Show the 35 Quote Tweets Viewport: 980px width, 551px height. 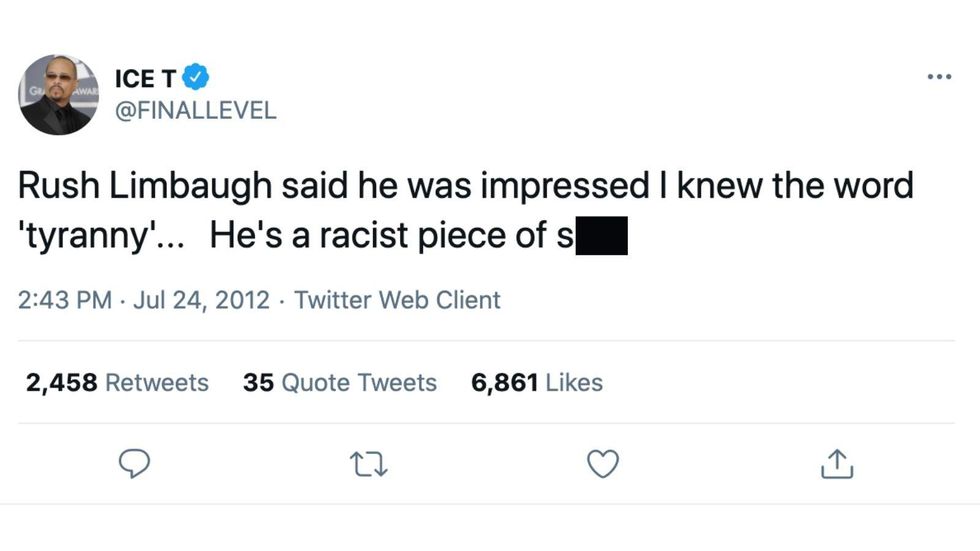point(339,382)
